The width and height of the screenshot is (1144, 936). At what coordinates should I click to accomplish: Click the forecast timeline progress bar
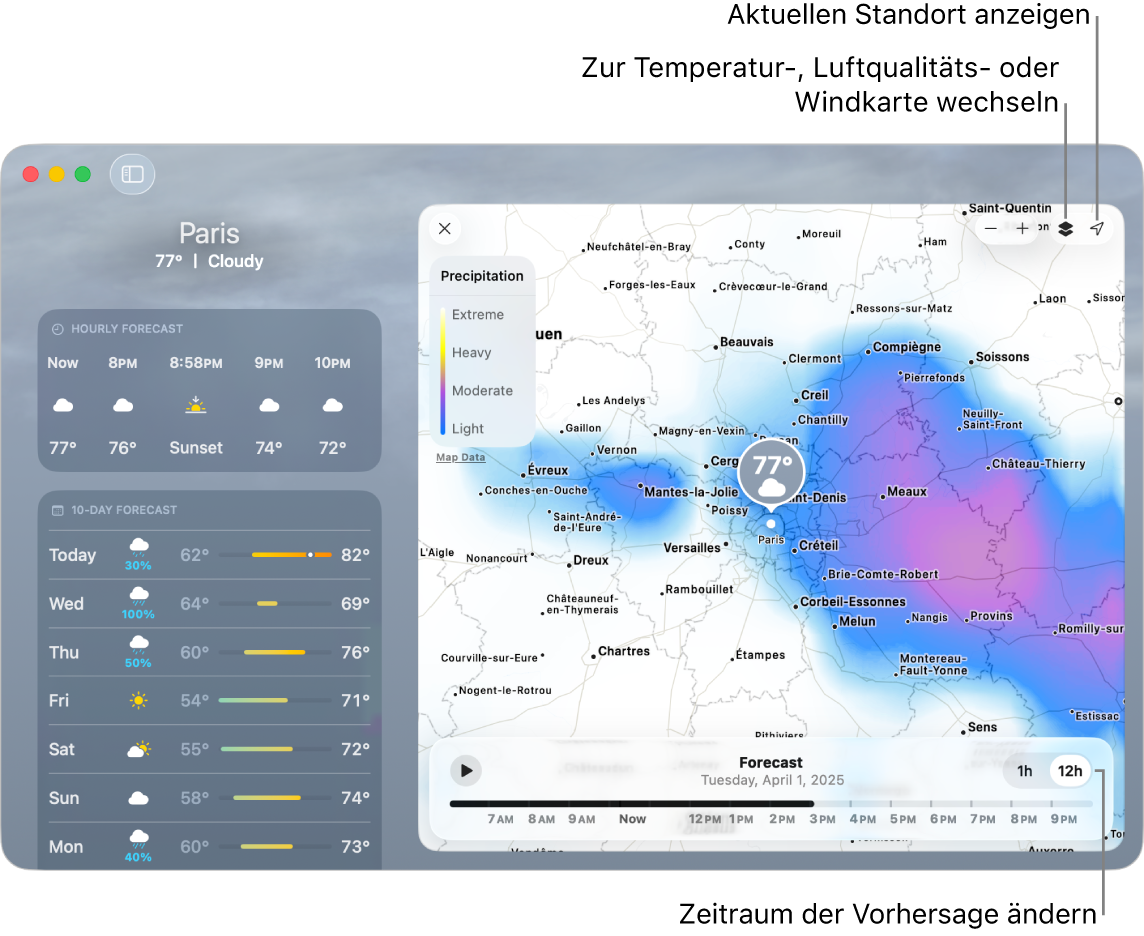tap(630, 803)
